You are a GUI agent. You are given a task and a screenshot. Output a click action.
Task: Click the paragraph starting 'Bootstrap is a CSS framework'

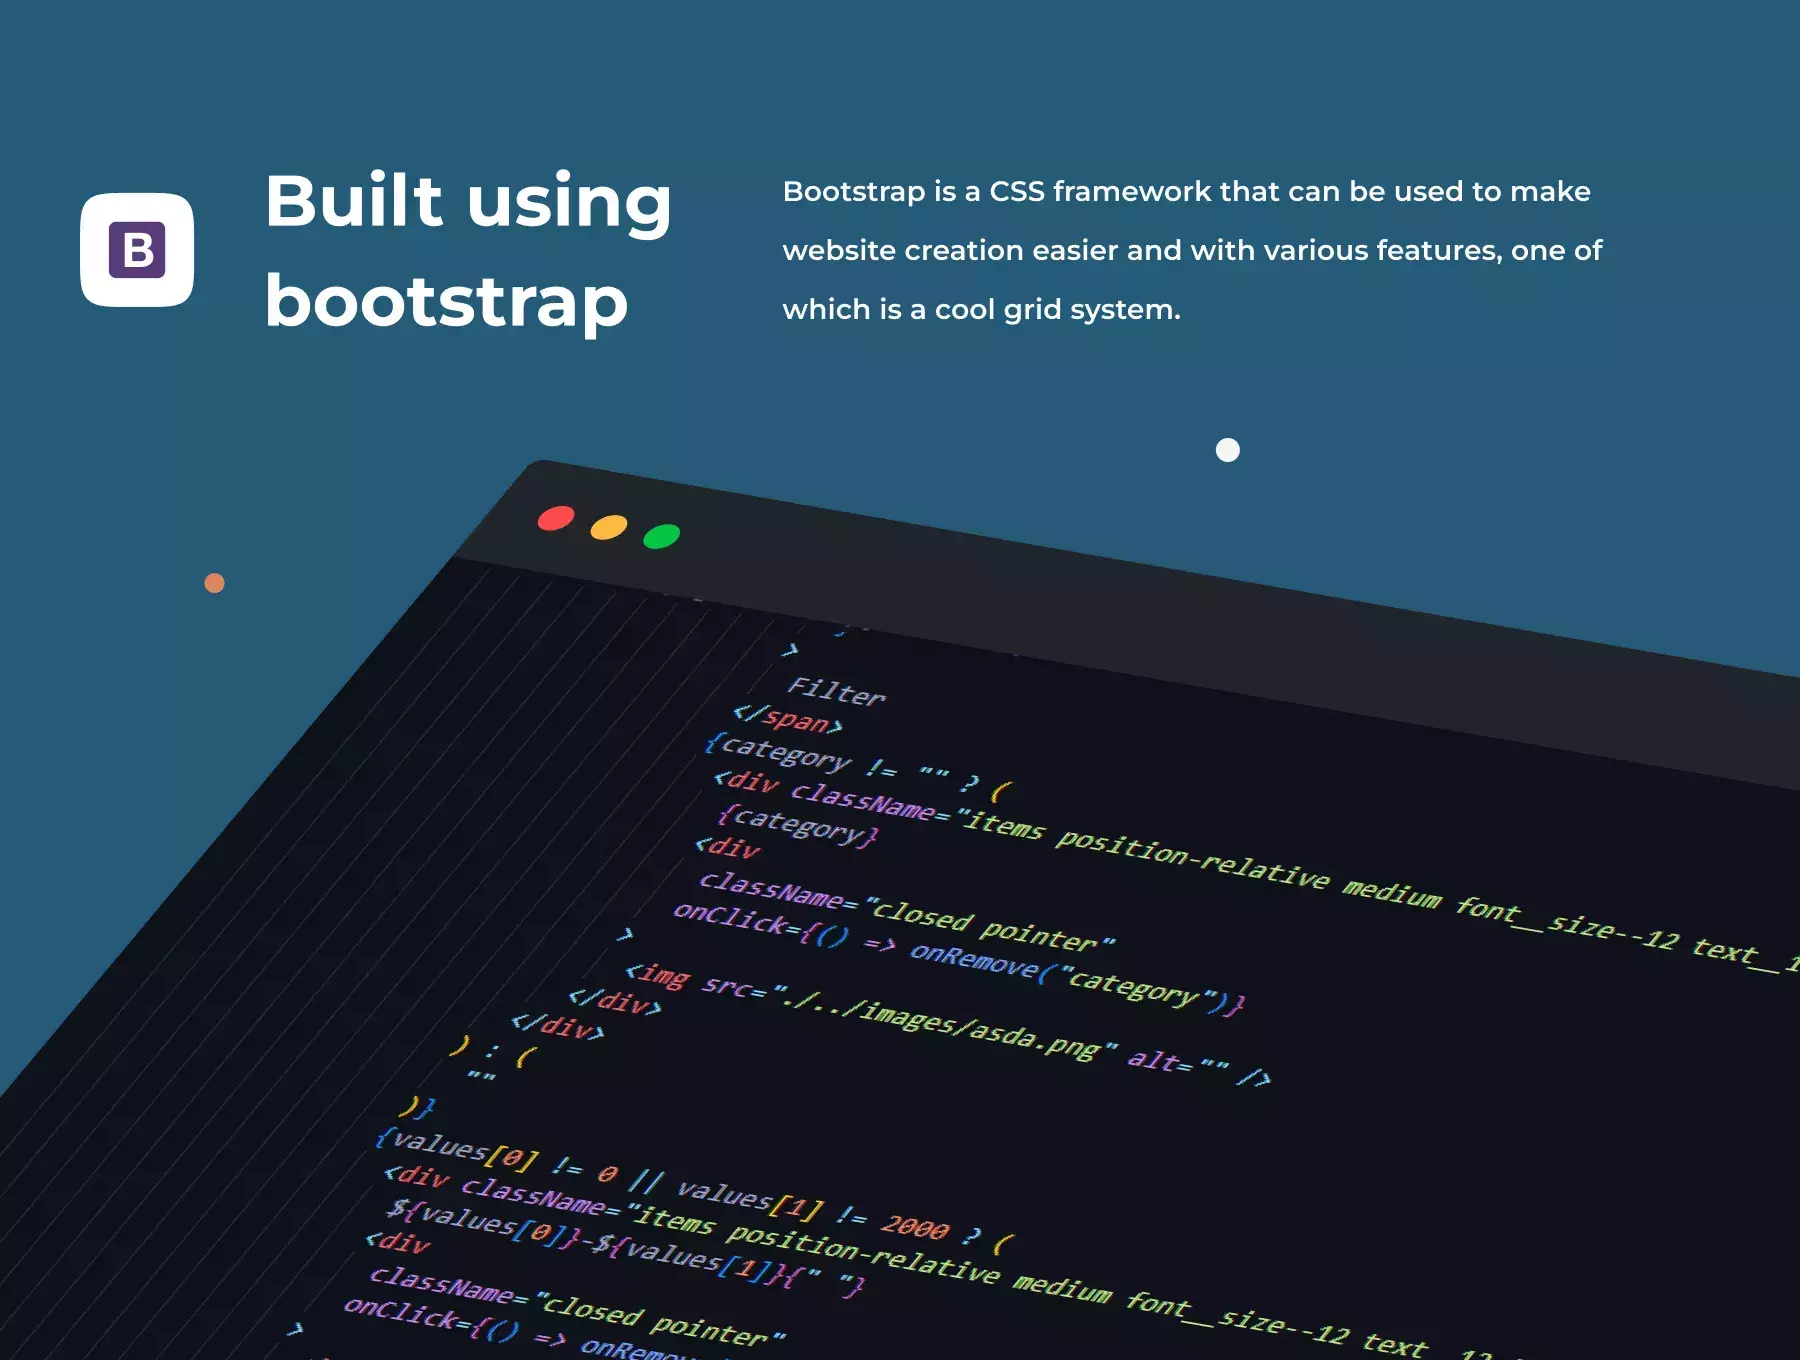click(1192, 250)
